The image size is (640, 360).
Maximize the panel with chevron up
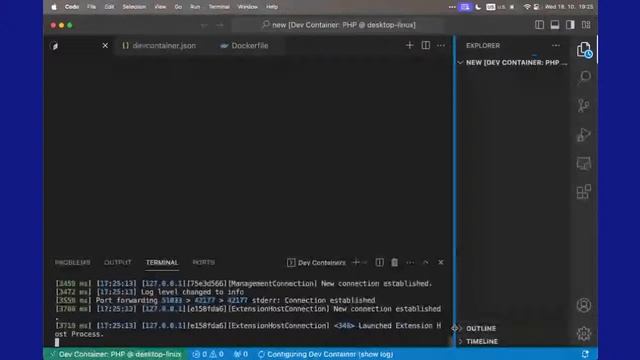tap(425, 262)
